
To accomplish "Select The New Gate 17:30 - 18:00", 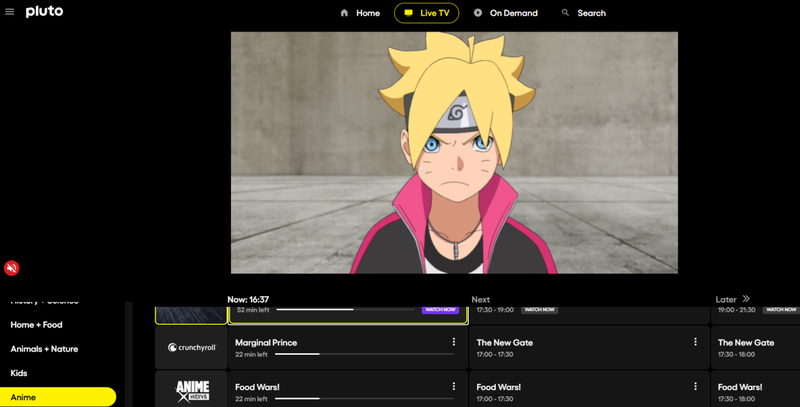I will tap(756, 348).
